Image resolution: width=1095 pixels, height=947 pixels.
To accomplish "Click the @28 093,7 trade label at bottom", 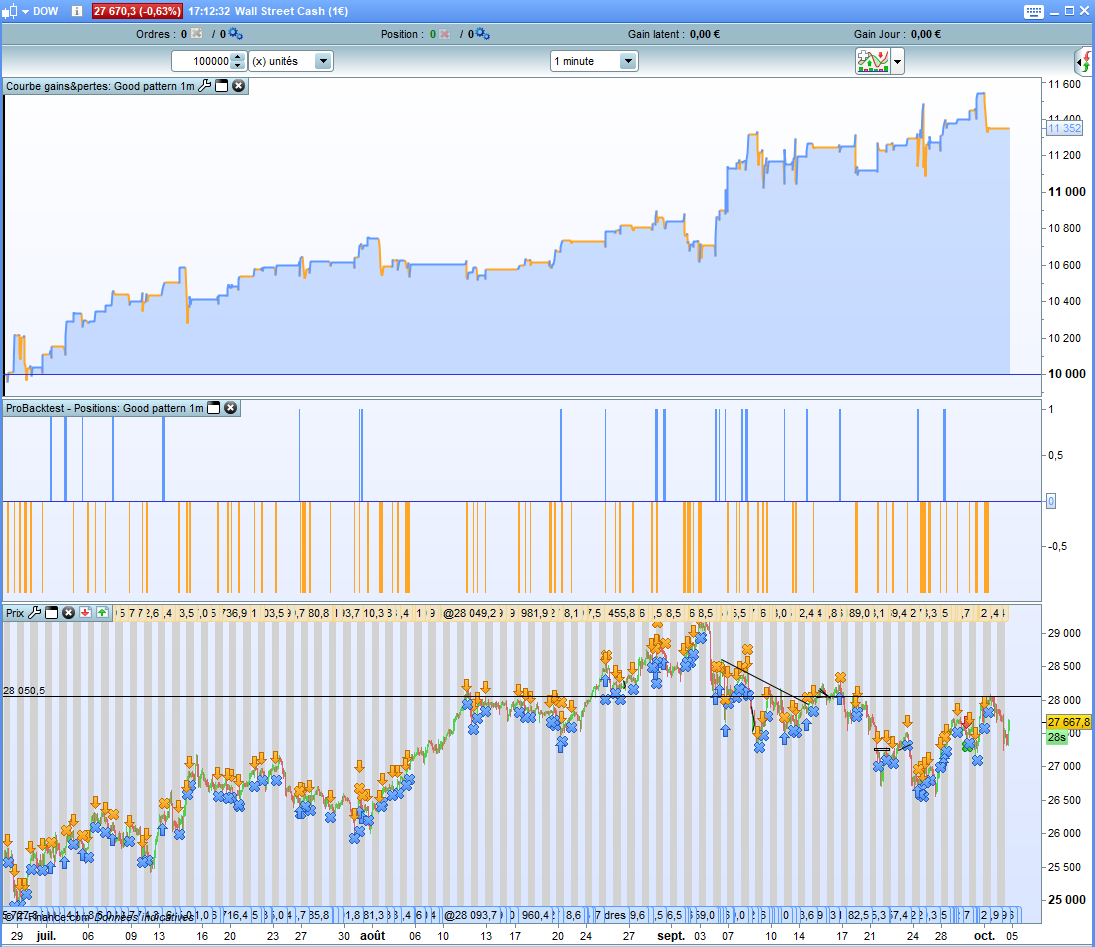I will [x=471, y=914].
